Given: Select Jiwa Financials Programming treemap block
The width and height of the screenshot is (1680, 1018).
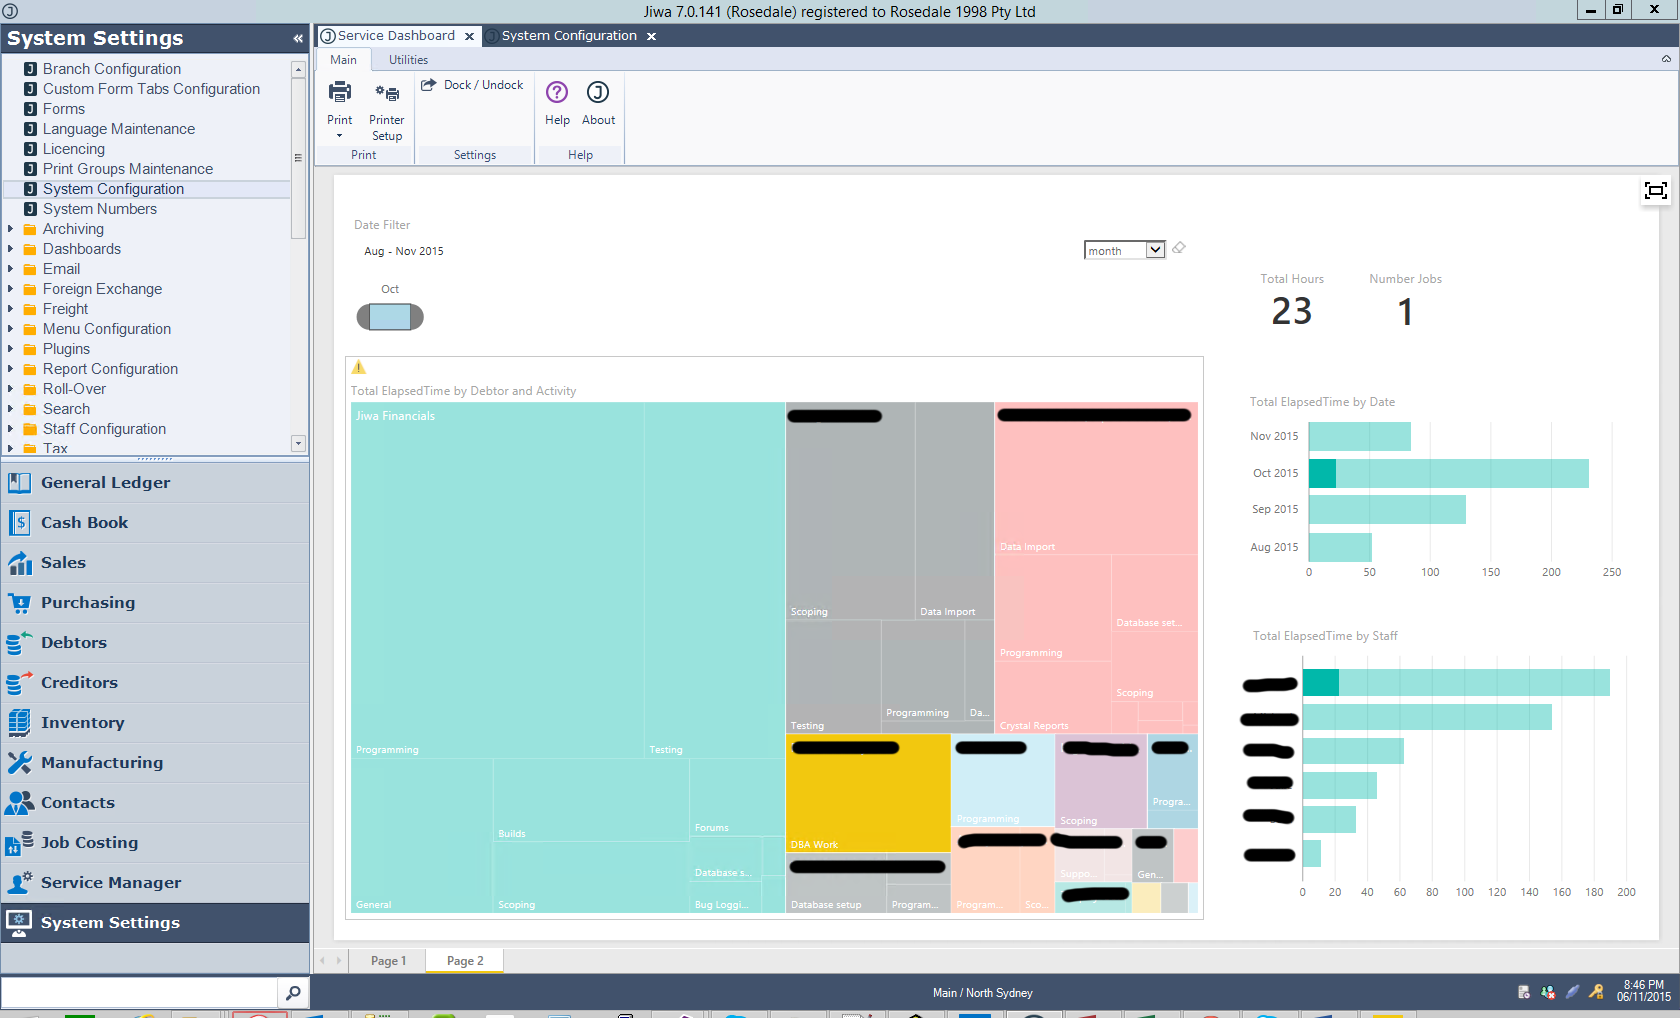Looking at the screenshot, I should pos(497,580).
